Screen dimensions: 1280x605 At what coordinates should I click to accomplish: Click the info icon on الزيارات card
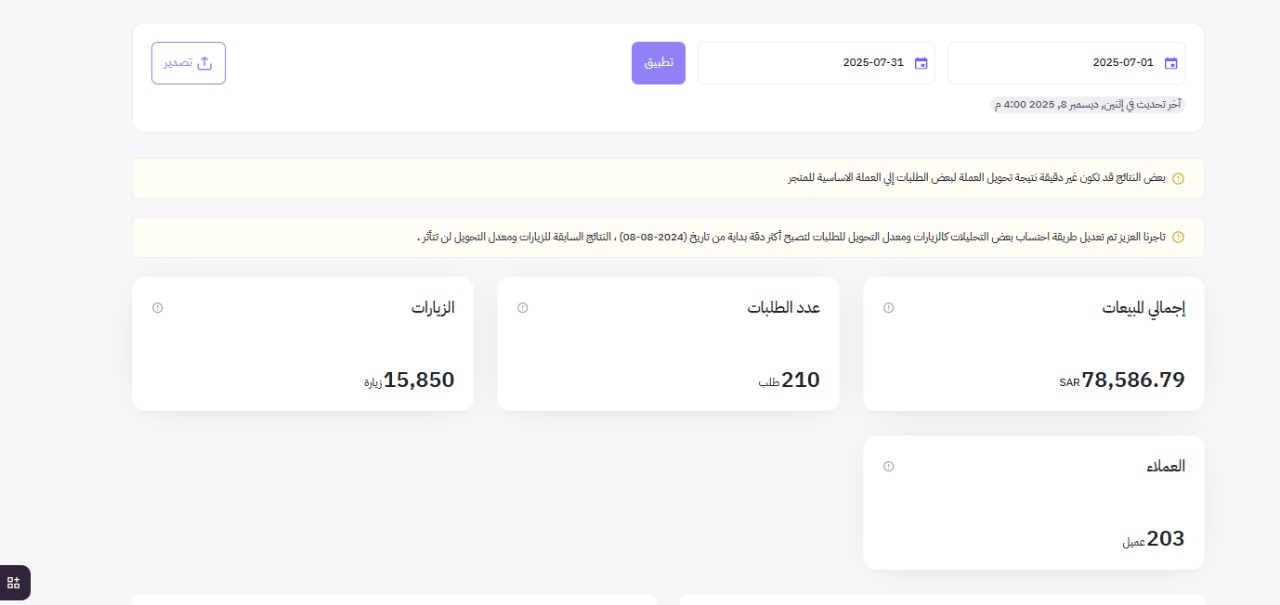coord(157,308)
